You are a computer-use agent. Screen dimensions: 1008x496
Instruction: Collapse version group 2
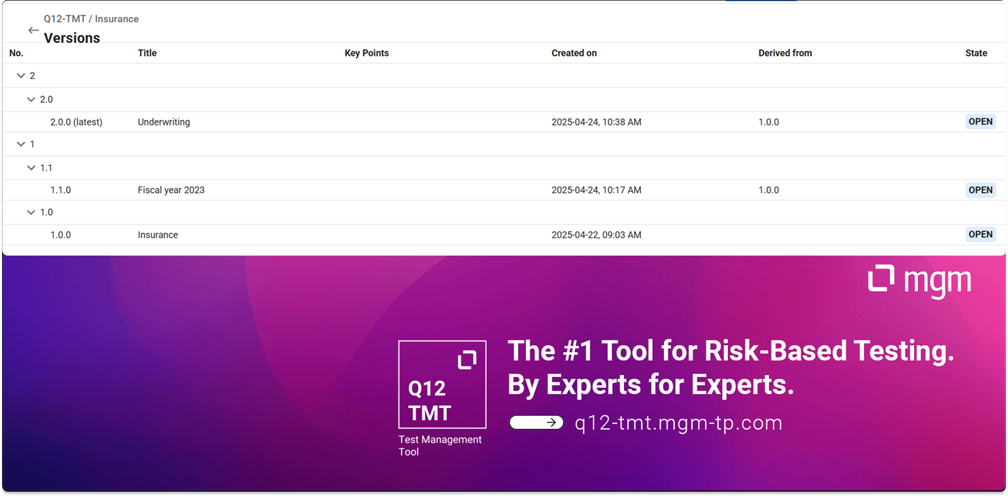click(x=21, y=76)
